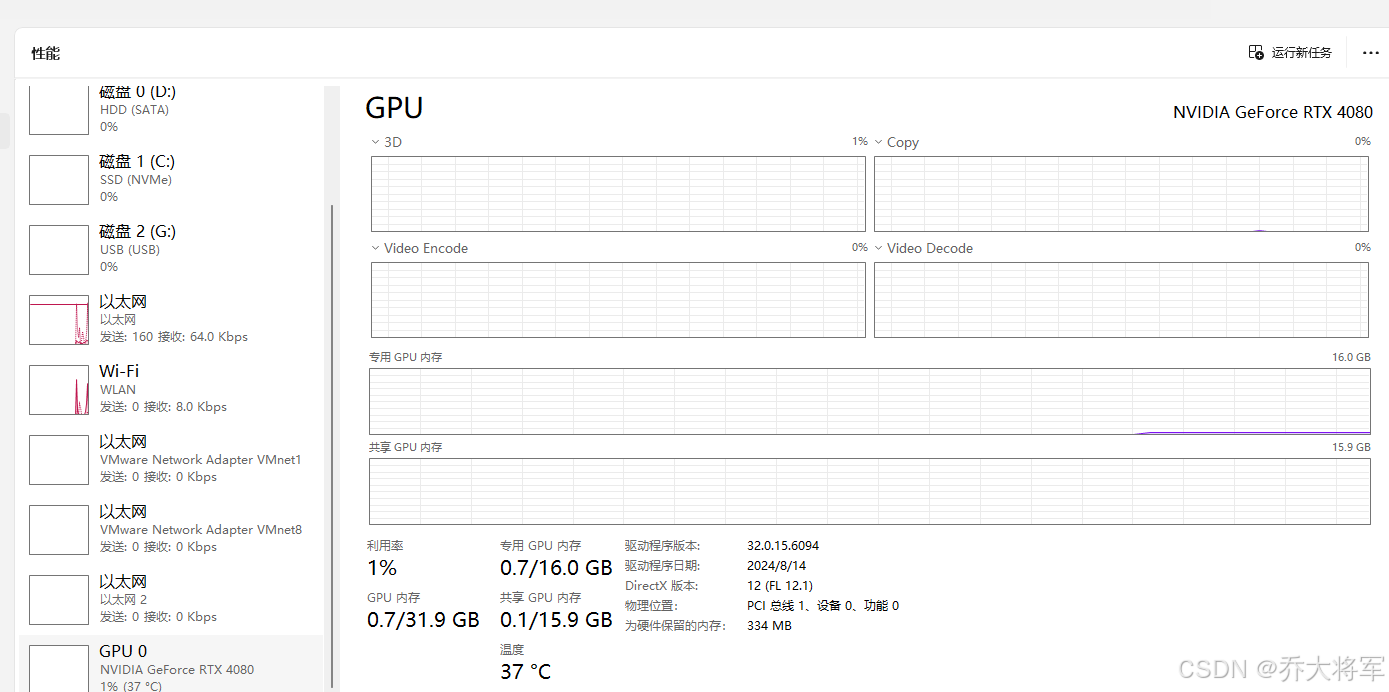This screenshot has height=692, width=1389.
Task: Select the 磁盘 1 (C:) SSD entry
Action: click(171, 180)
